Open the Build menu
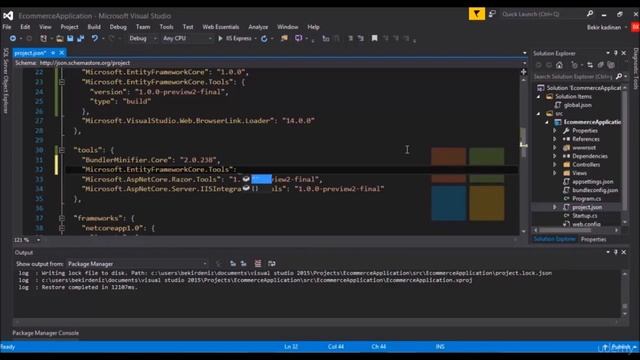The width and height of the screenshot is (640, 360). pos(94,27)
